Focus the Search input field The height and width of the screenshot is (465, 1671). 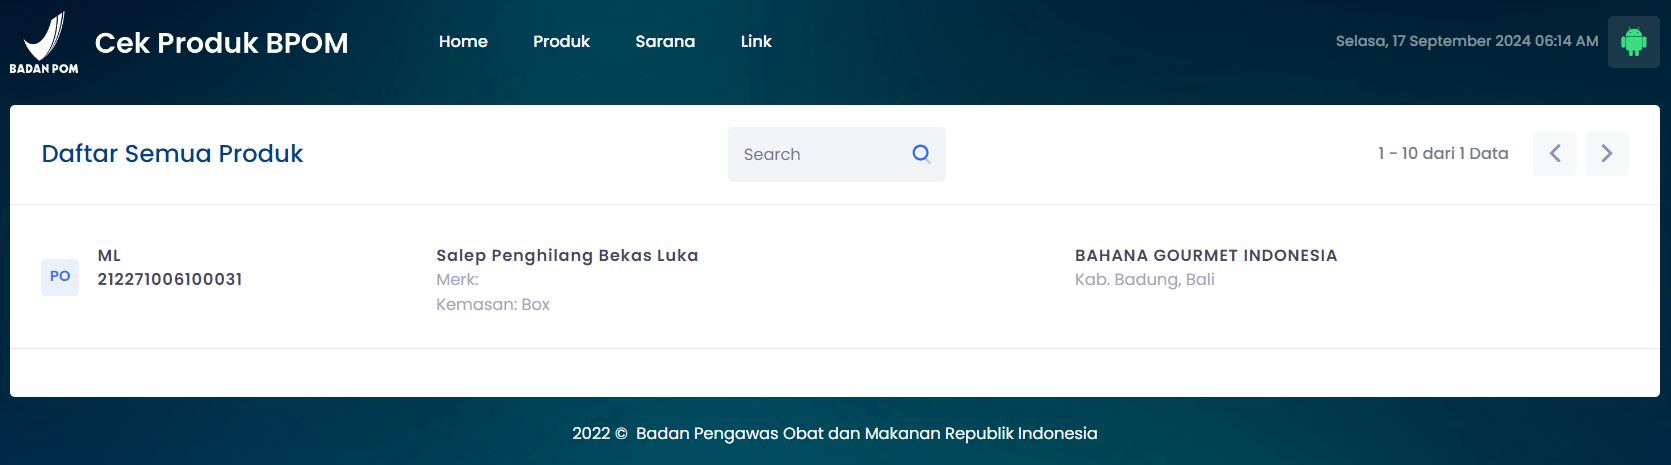[x=815, y=154]
